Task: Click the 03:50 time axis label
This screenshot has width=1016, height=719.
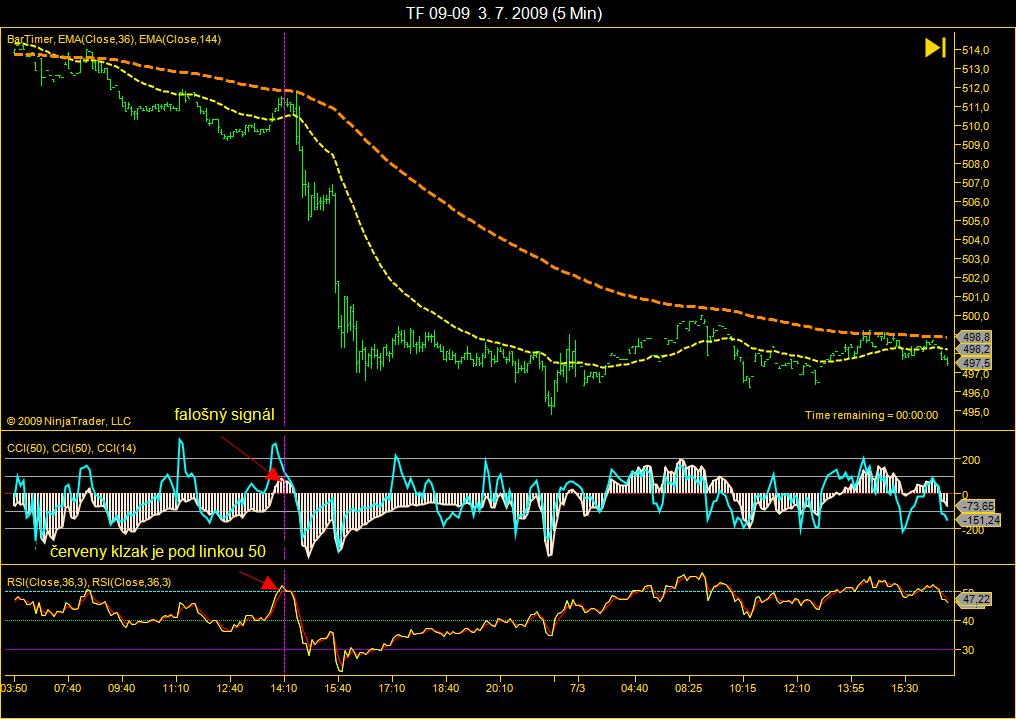Action: [14, 688]
